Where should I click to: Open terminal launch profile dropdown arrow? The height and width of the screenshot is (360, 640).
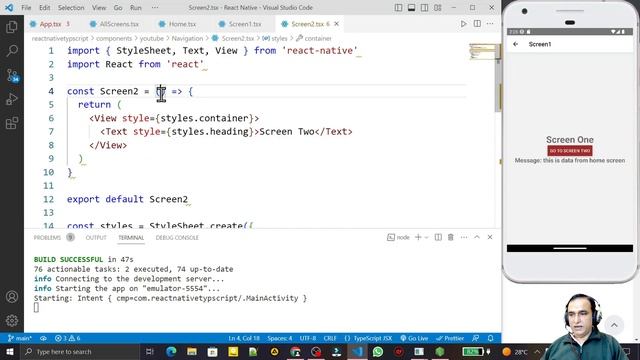coord(427,237)
